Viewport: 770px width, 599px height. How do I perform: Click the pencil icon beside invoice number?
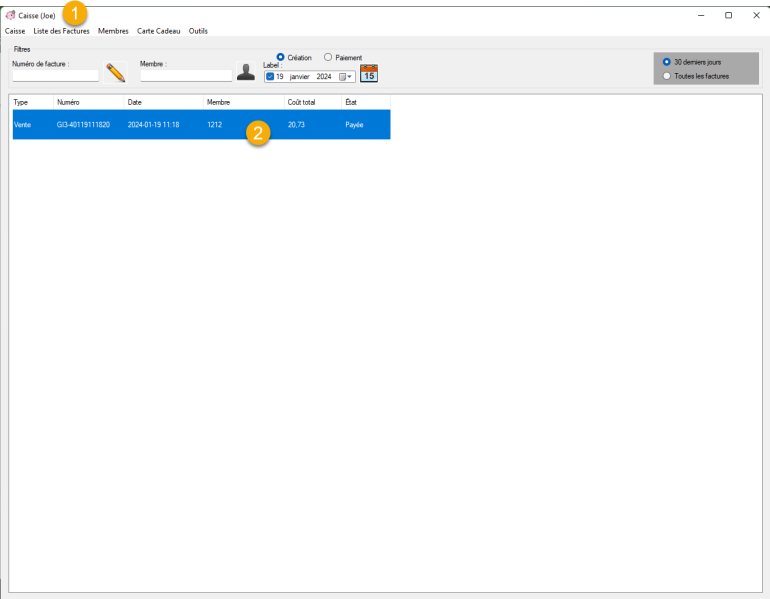coord(115,73)
